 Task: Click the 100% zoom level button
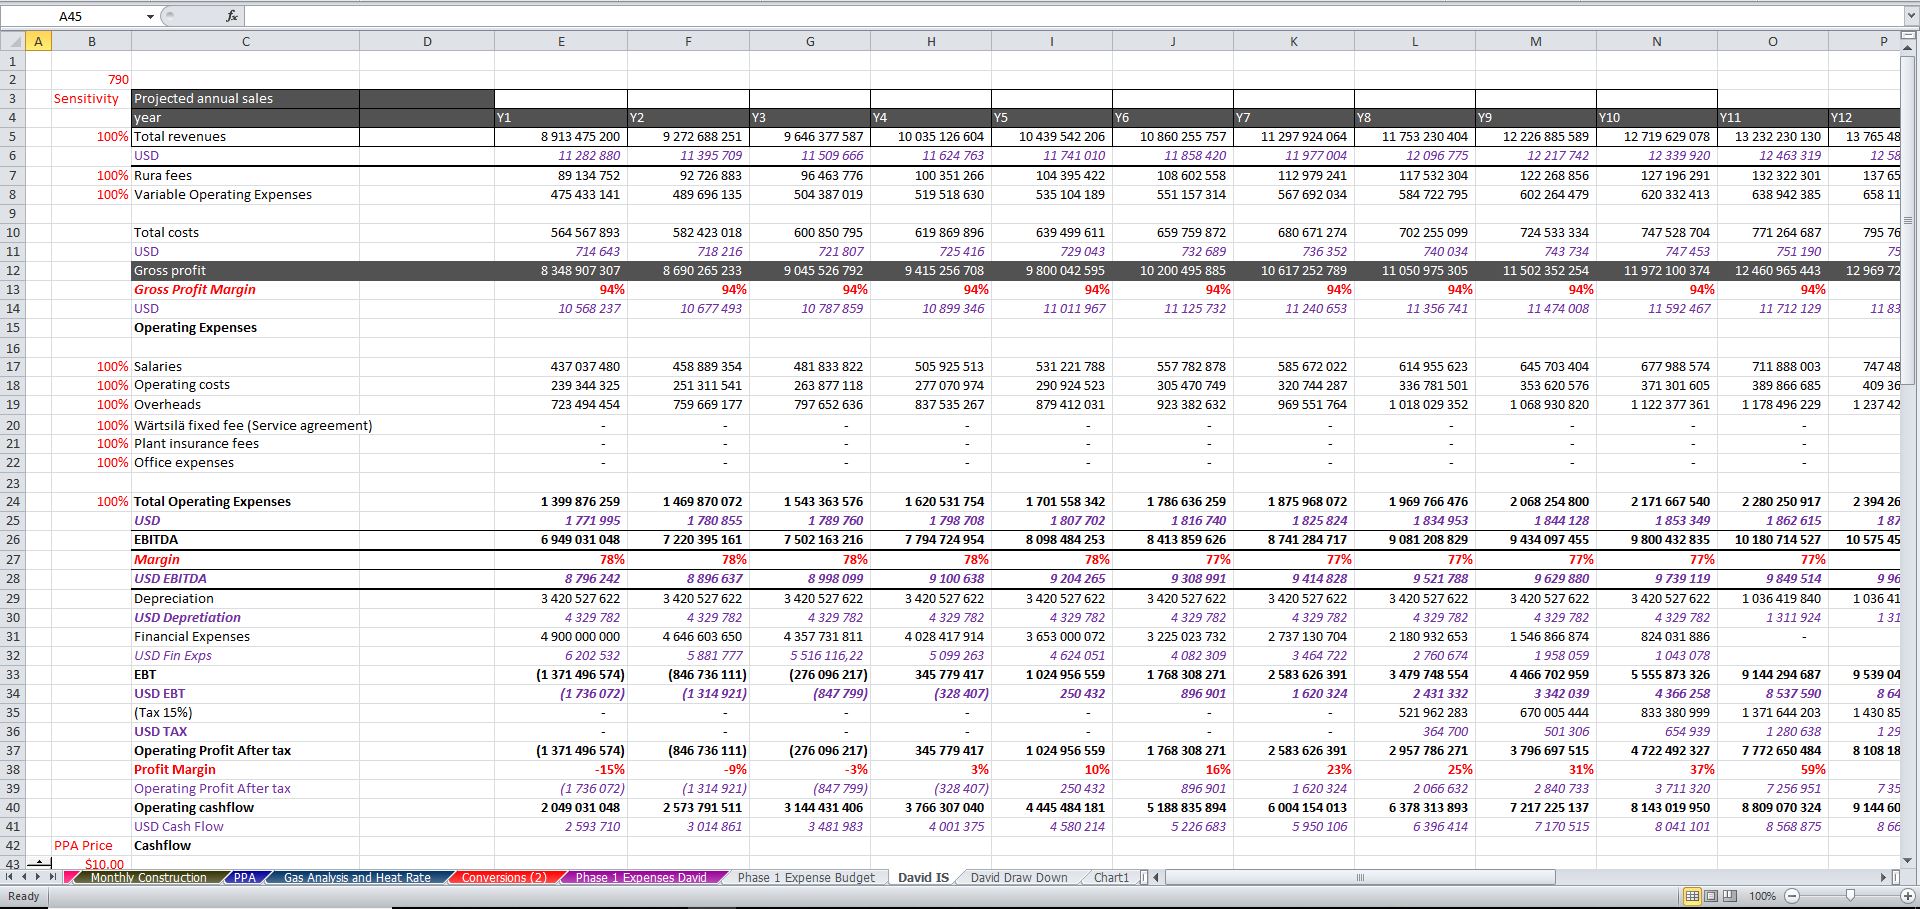(1762, 896)
